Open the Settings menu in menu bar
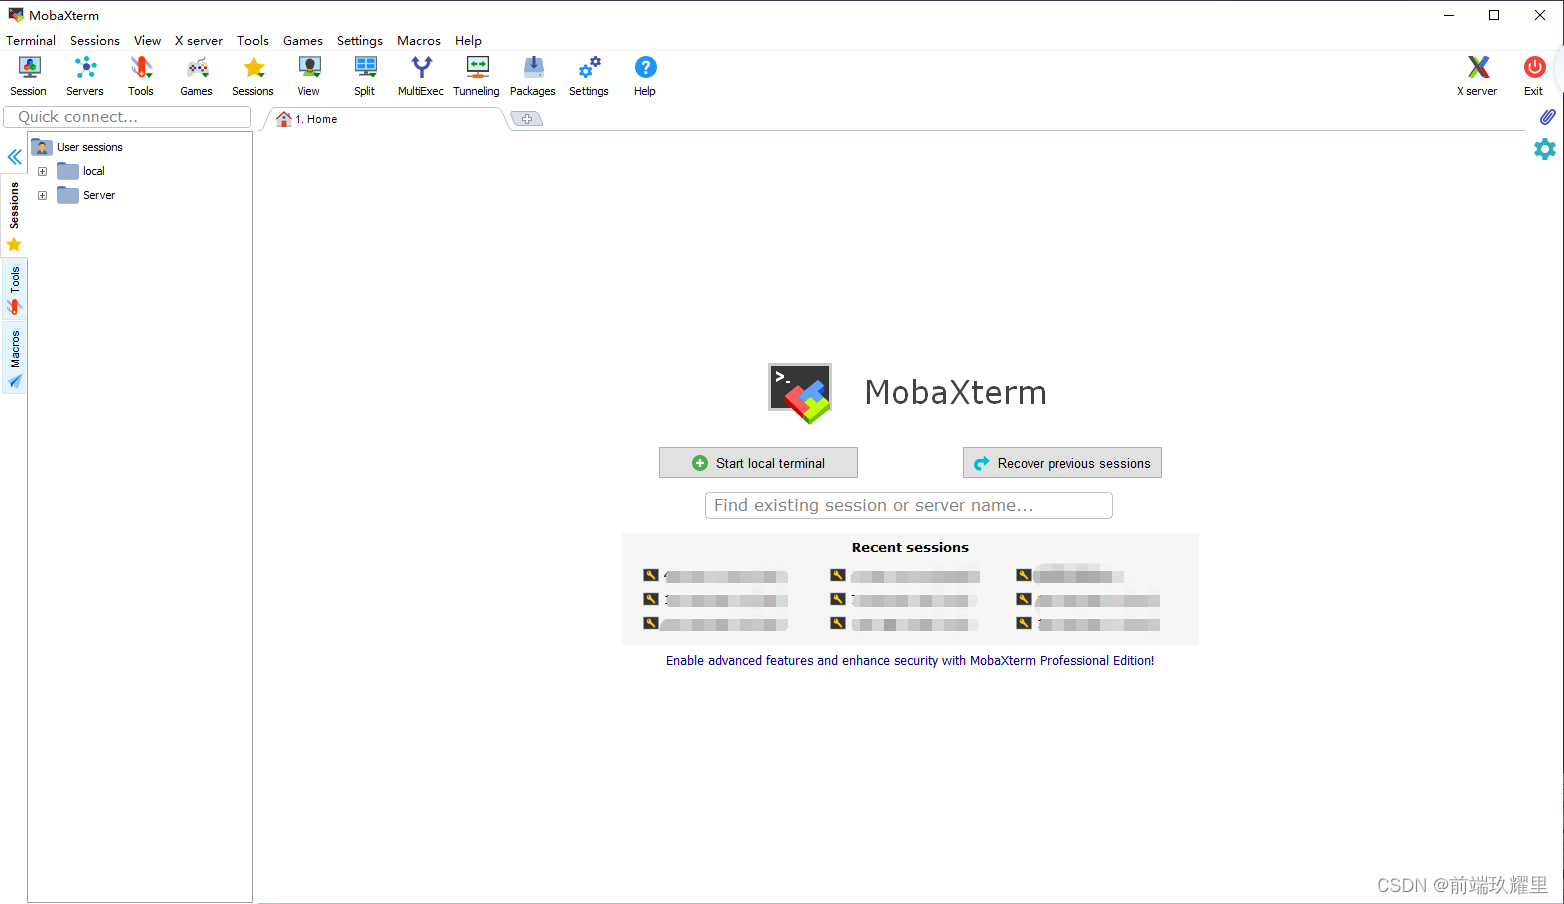 (360, 41)
